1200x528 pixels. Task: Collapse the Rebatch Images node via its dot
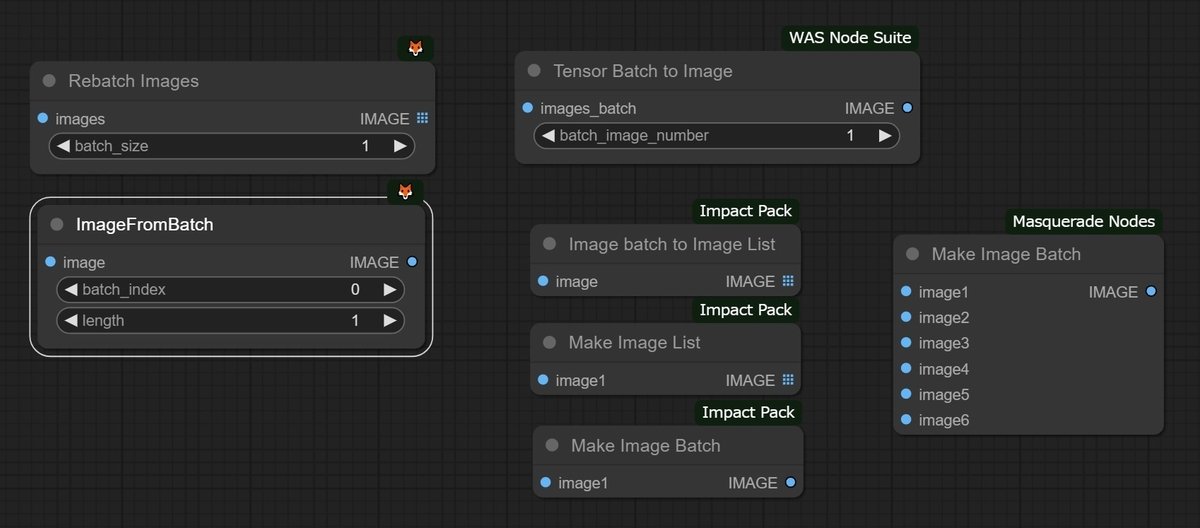pyautogui.click(x=49, y=80)
